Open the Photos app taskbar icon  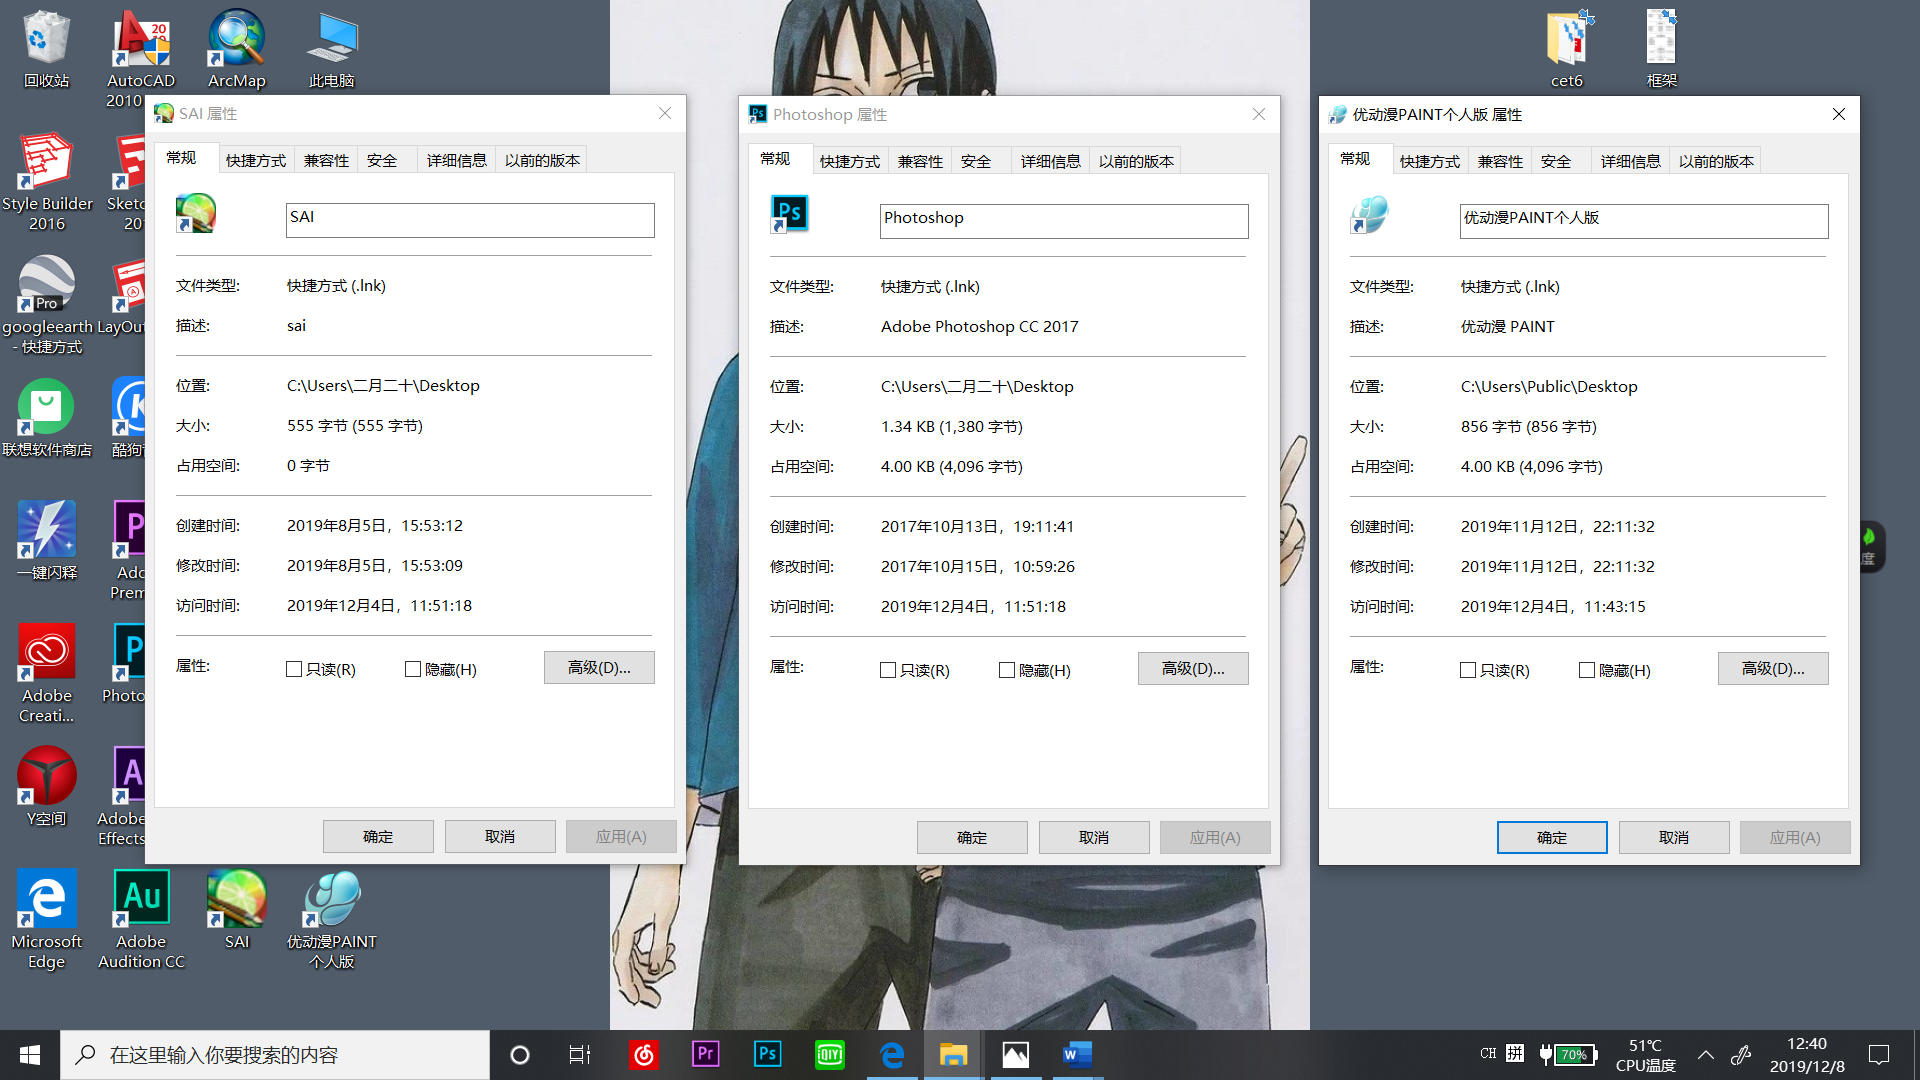tap(1015, 1055)
